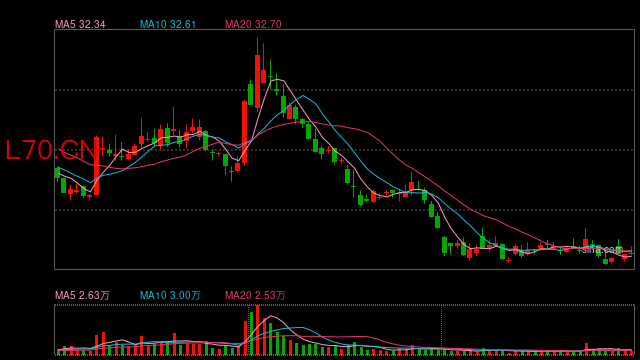Screen dimensions: 640x360
Task: Click the price MA5 32.34 label
Action: click(80, 24)
